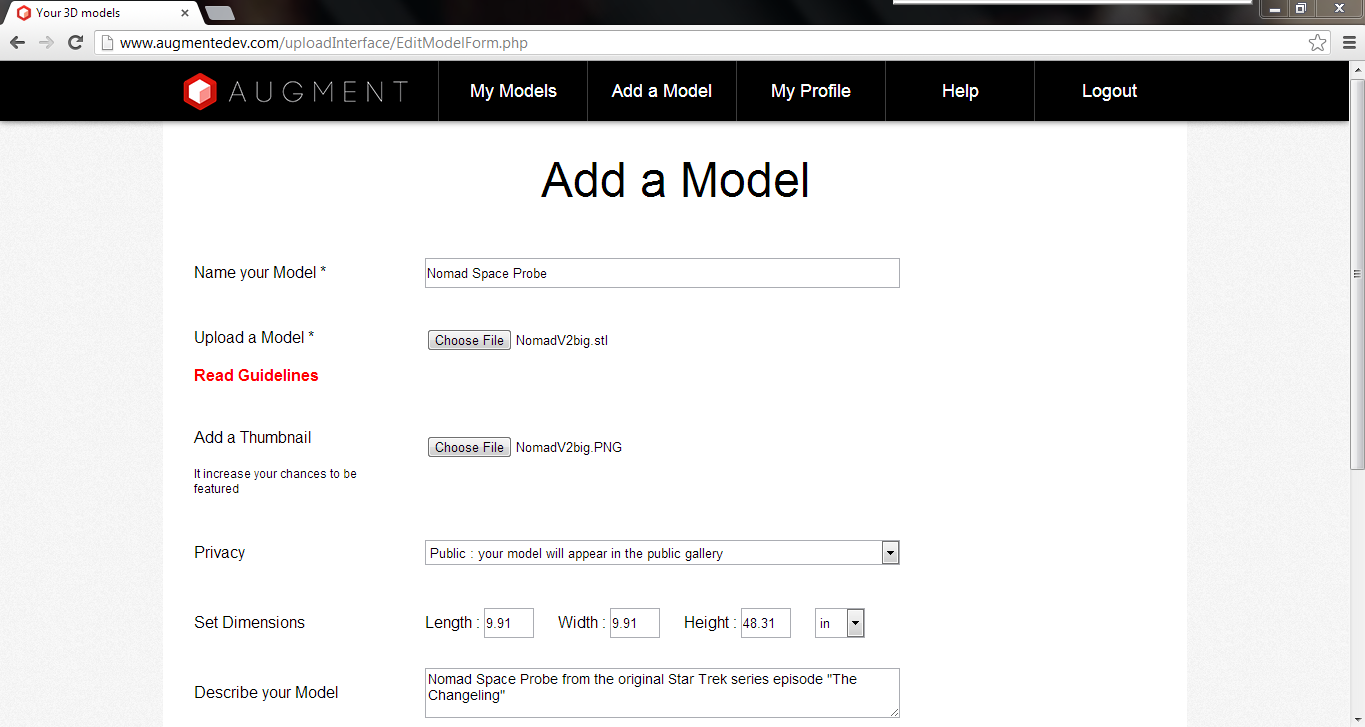Click the page reload icon
Image resolution: width=1365 pixels, height=727 pixels.
(74, 43)
